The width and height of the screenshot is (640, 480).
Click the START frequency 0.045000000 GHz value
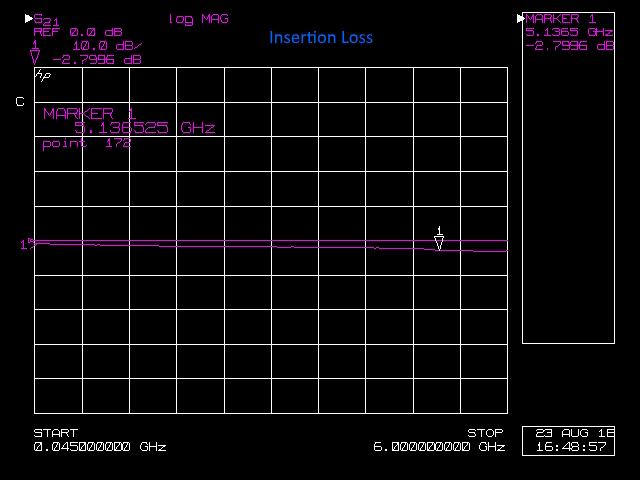[x=99, y=447]
